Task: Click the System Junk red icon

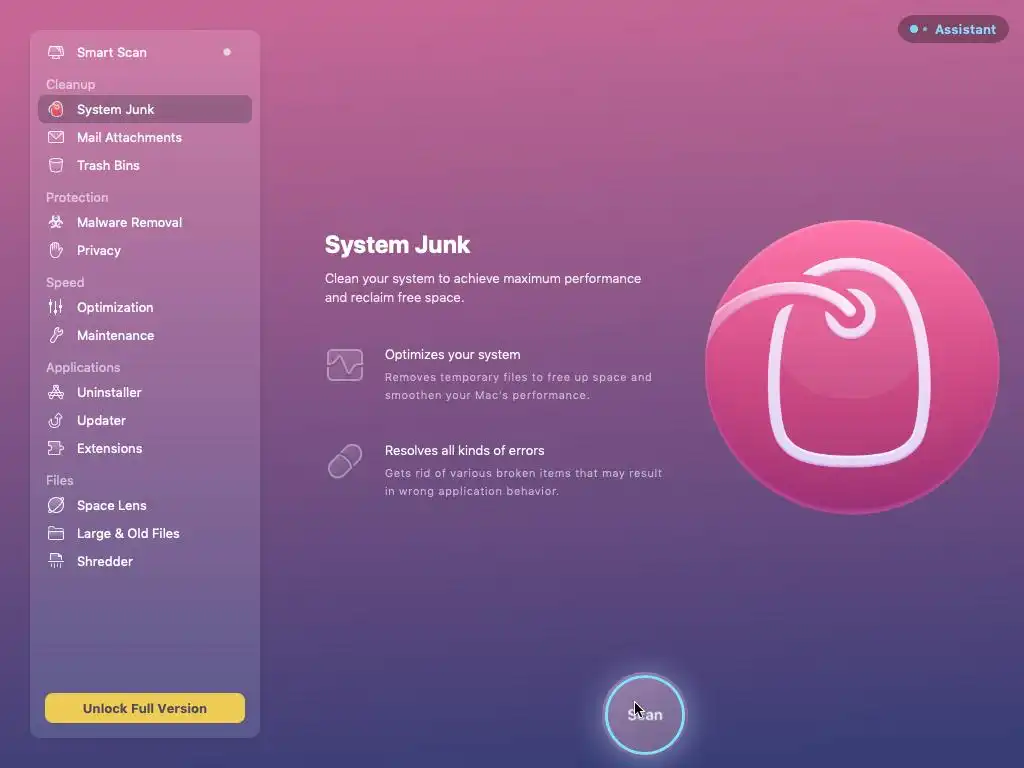Action: click(x=56, y=109)
